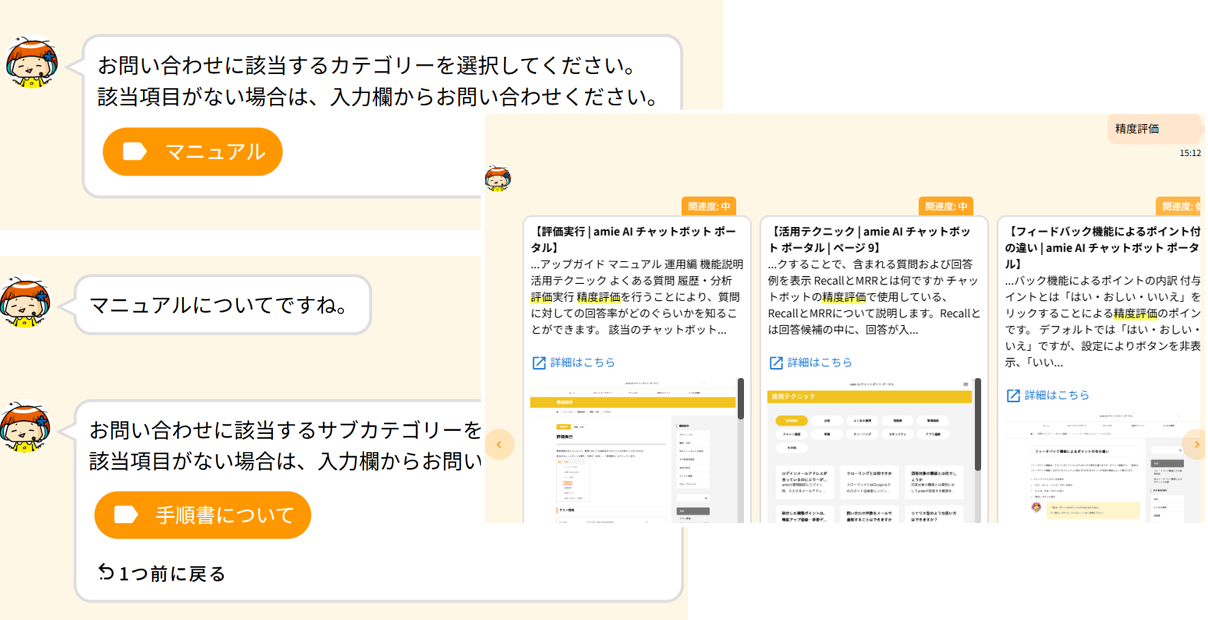The height and width of the screenshot is (620, 1208).
Task: Click the tag icon on the 手順書について button
Action: [x=126, y=514]
